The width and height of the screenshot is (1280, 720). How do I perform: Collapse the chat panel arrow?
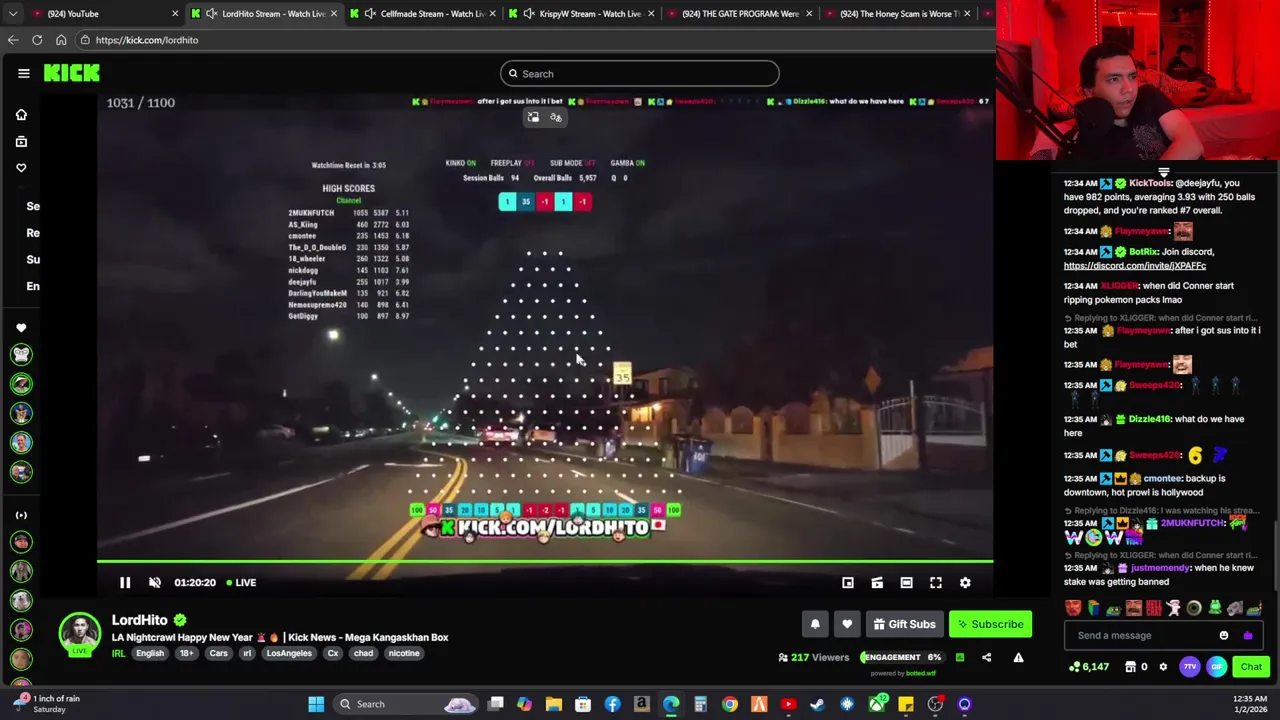pos(1163,172)
